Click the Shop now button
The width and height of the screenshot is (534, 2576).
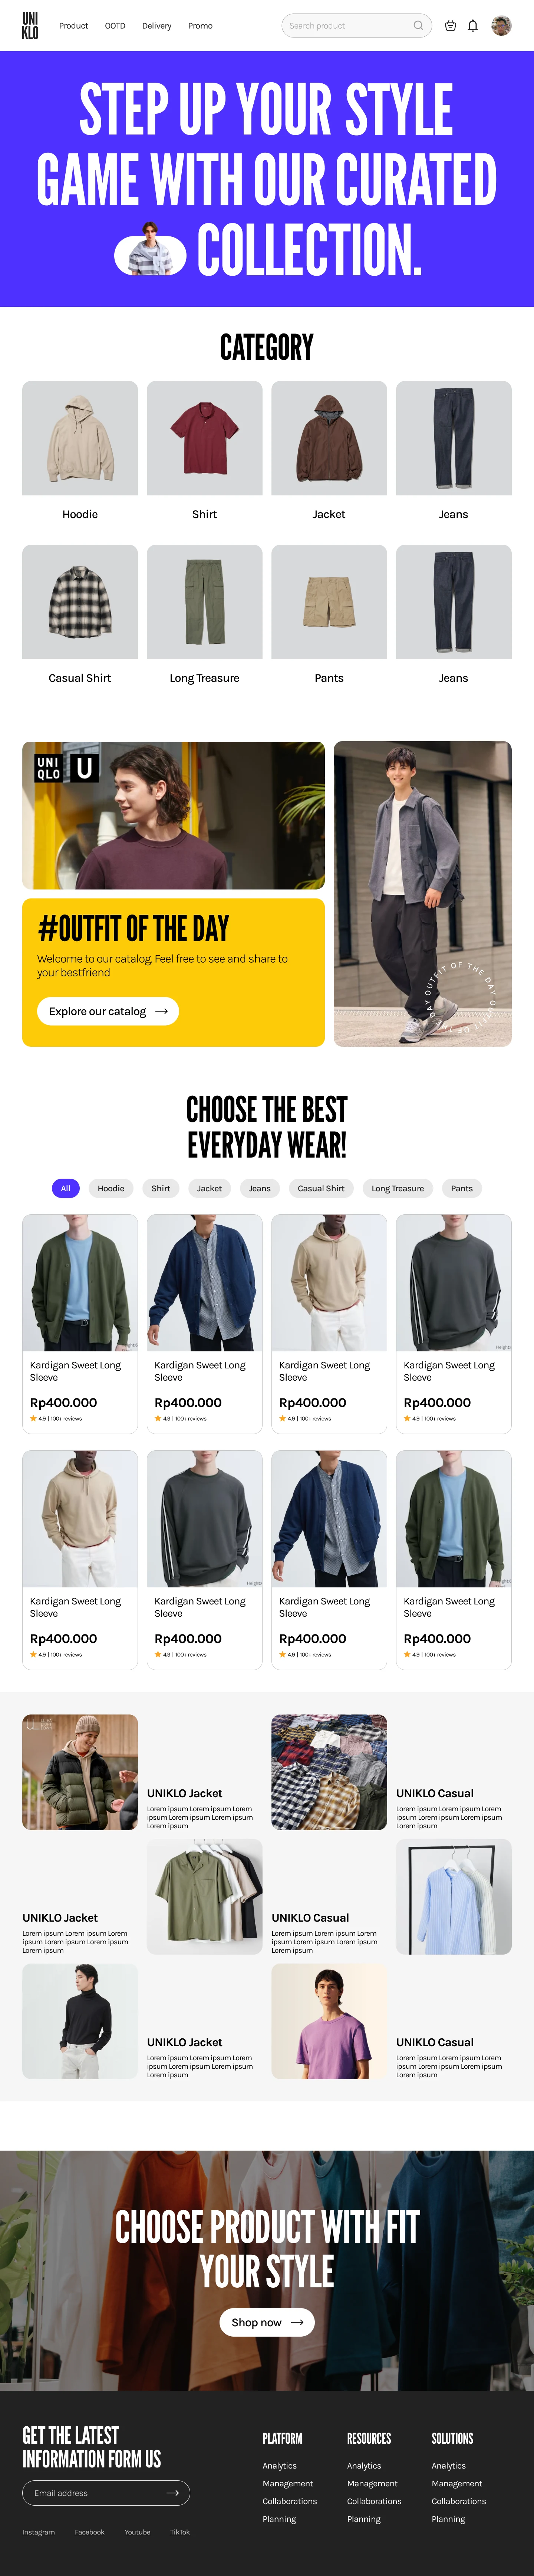267,2322
